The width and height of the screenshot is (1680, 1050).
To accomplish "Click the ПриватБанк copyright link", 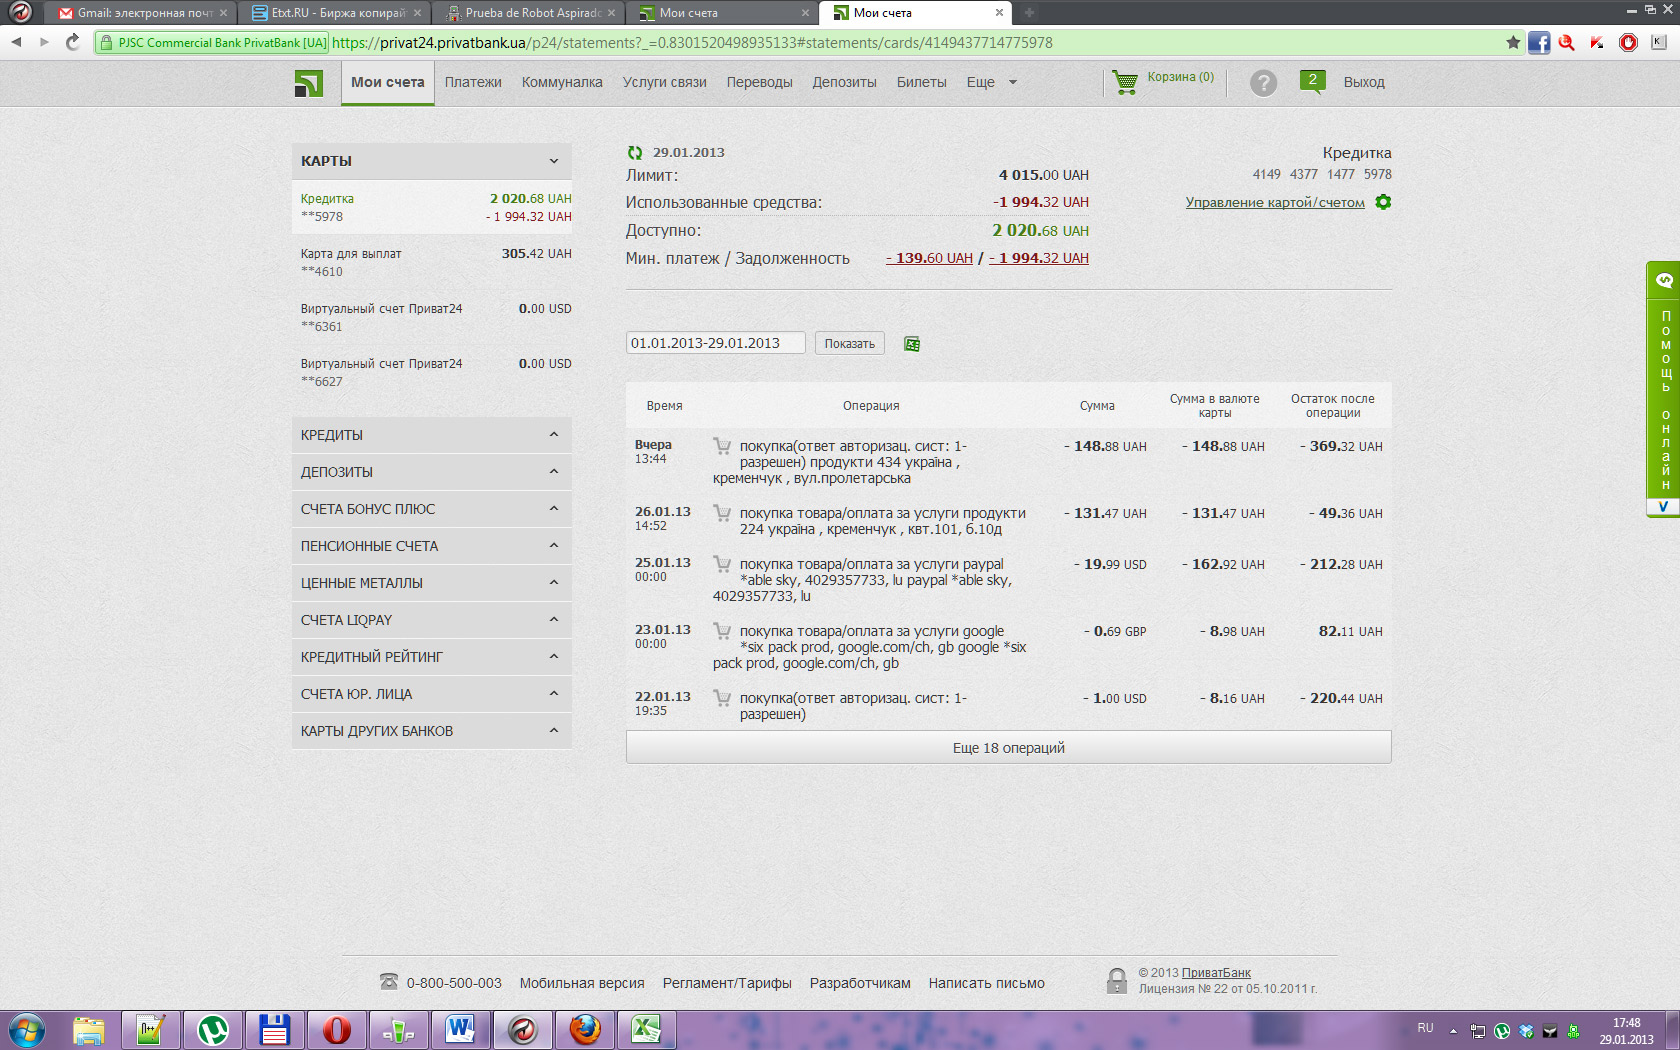I will click(1216, 973).
